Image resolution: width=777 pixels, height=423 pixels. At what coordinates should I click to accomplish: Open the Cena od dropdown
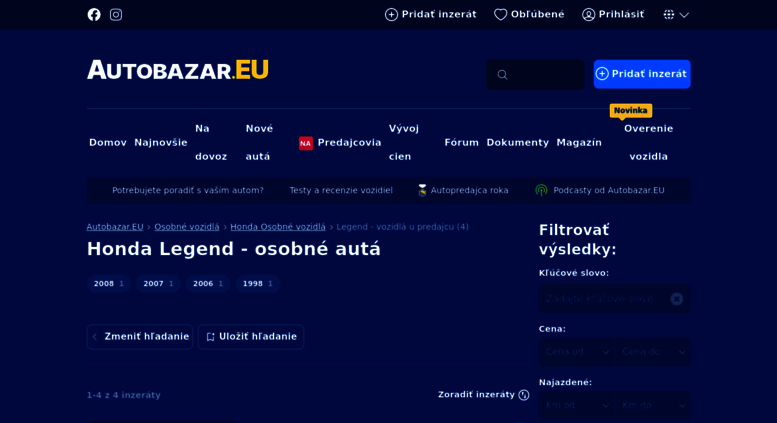tap(577, 352)
